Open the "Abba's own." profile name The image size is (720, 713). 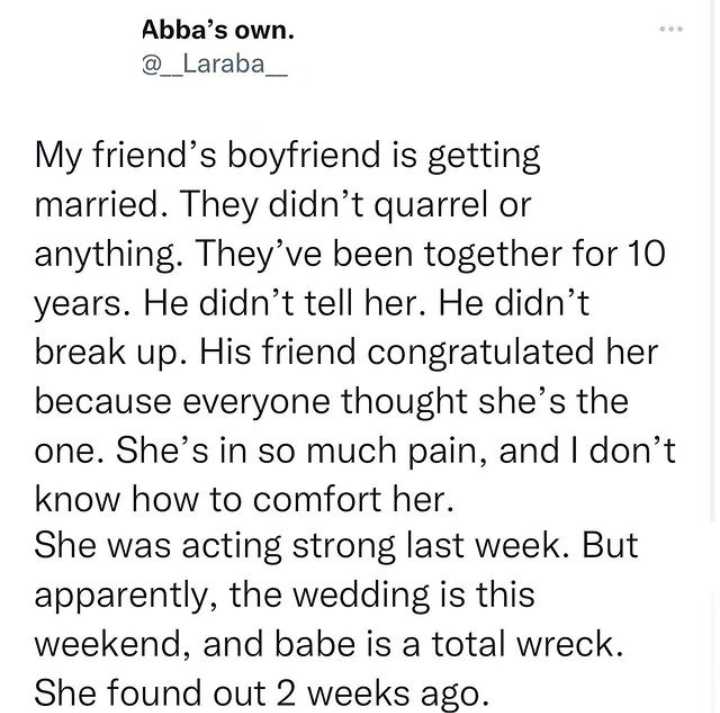click(218, 31)
